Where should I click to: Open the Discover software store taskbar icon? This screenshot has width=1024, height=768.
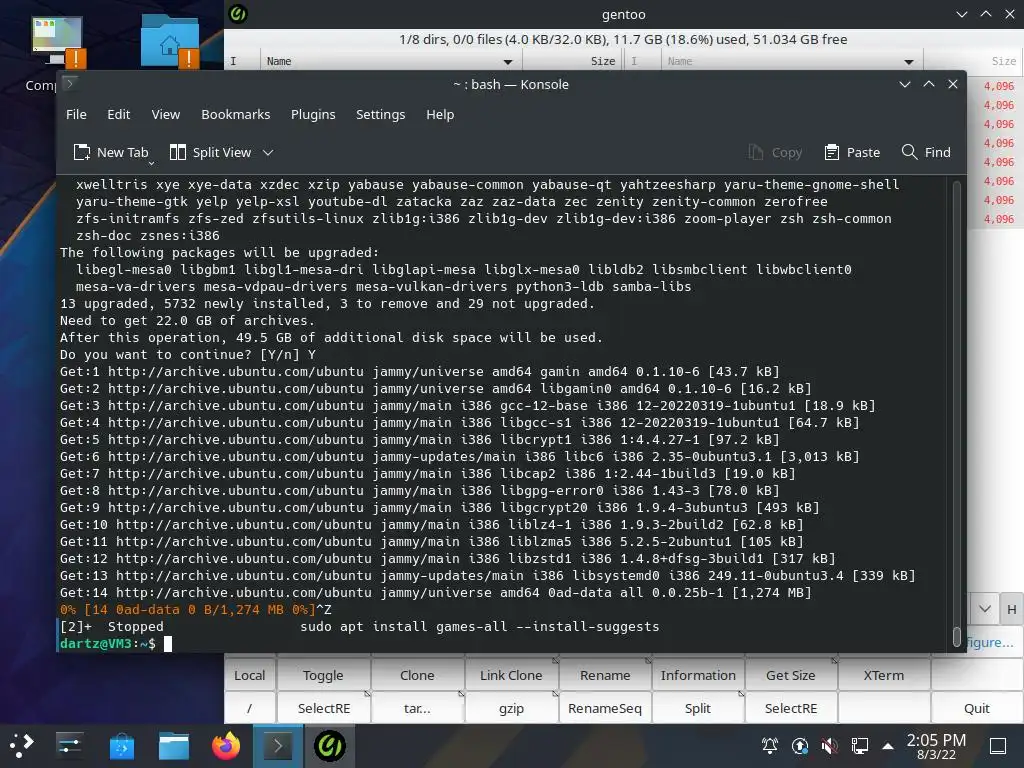pos(121,746)
